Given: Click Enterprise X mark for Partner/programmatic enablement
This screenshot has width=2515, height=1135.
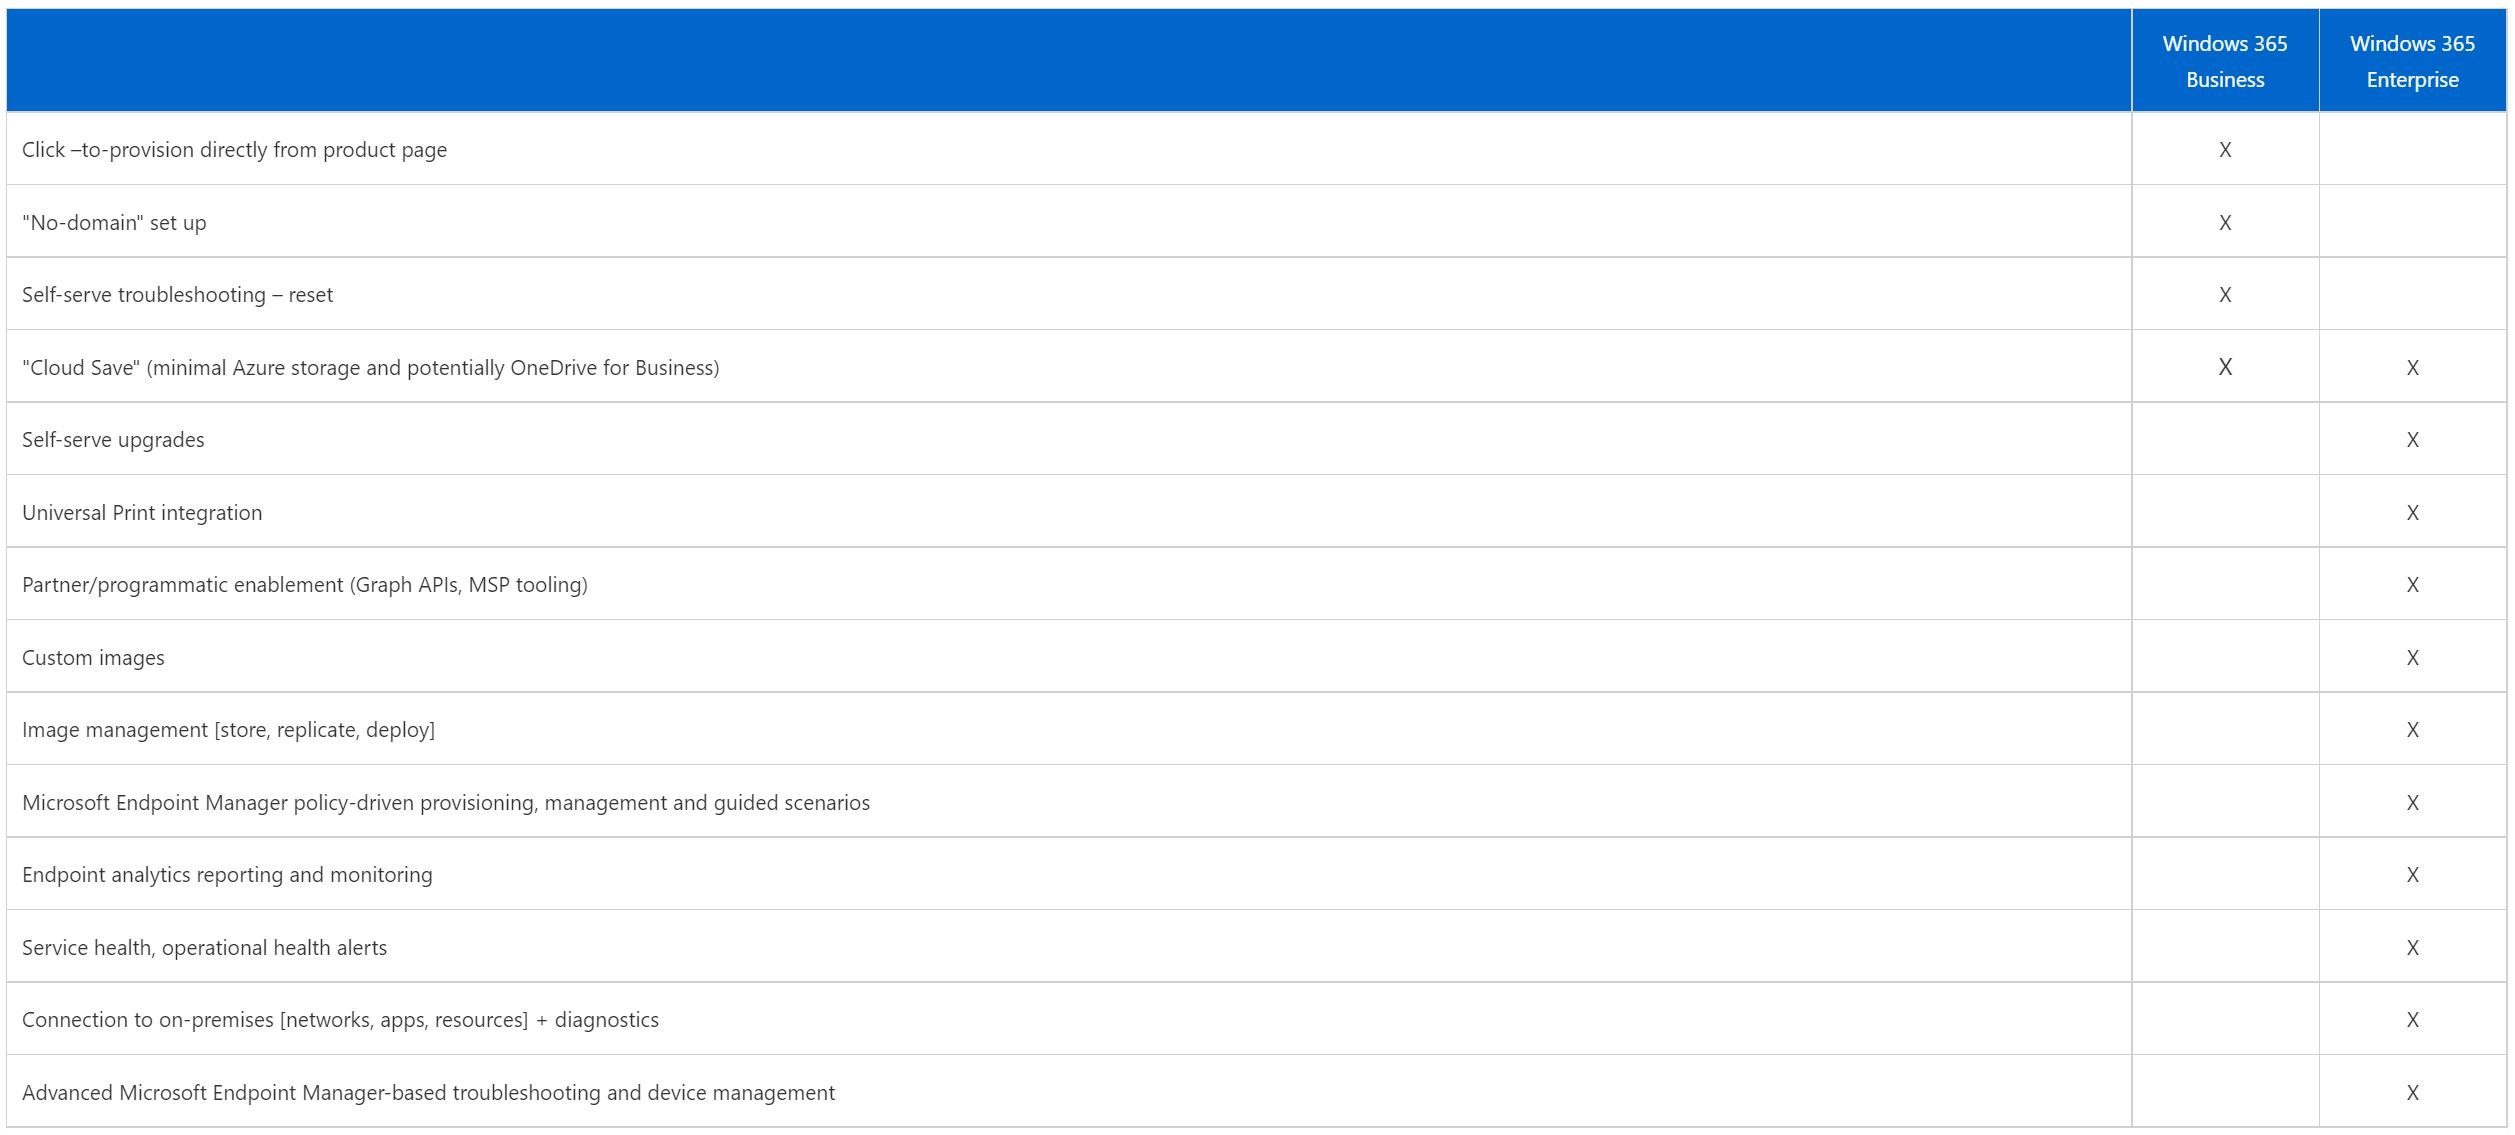Looking at the screenshot, I should point(2412,585).
